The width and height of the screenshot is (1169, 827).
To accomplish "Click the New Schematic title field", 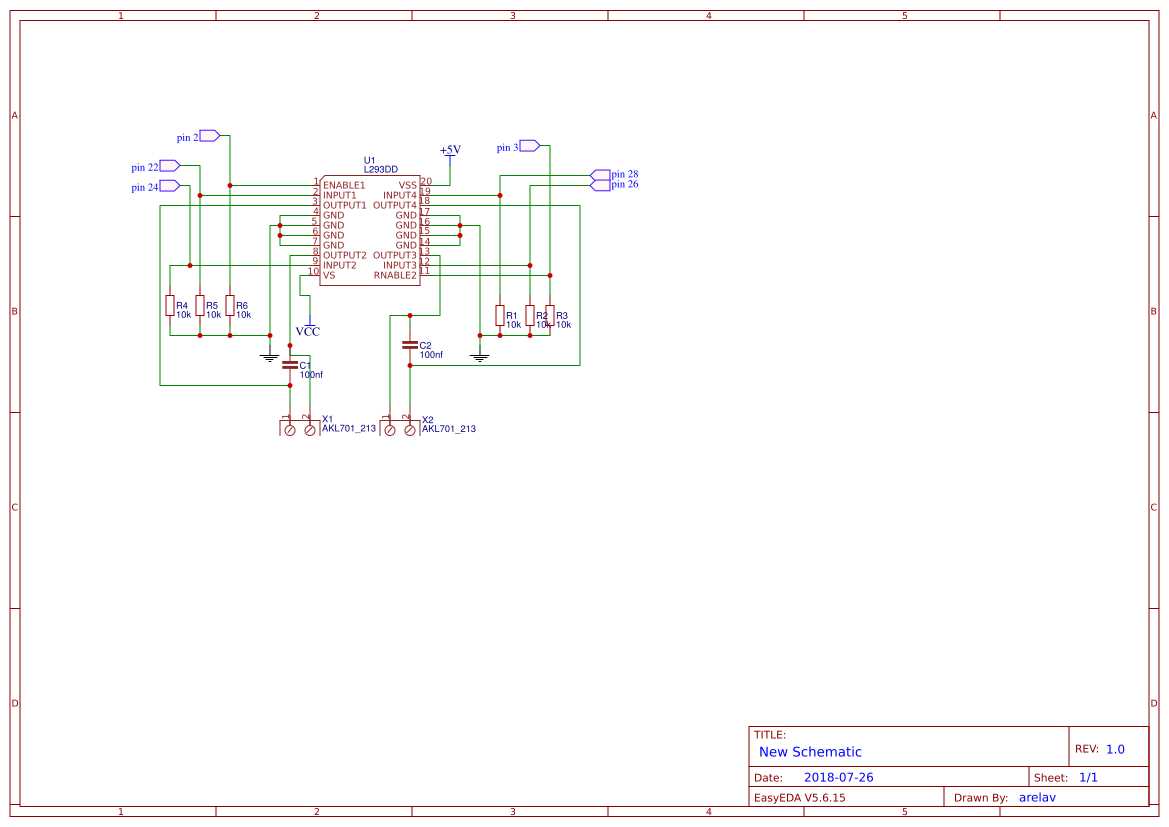I will (810, 752).
